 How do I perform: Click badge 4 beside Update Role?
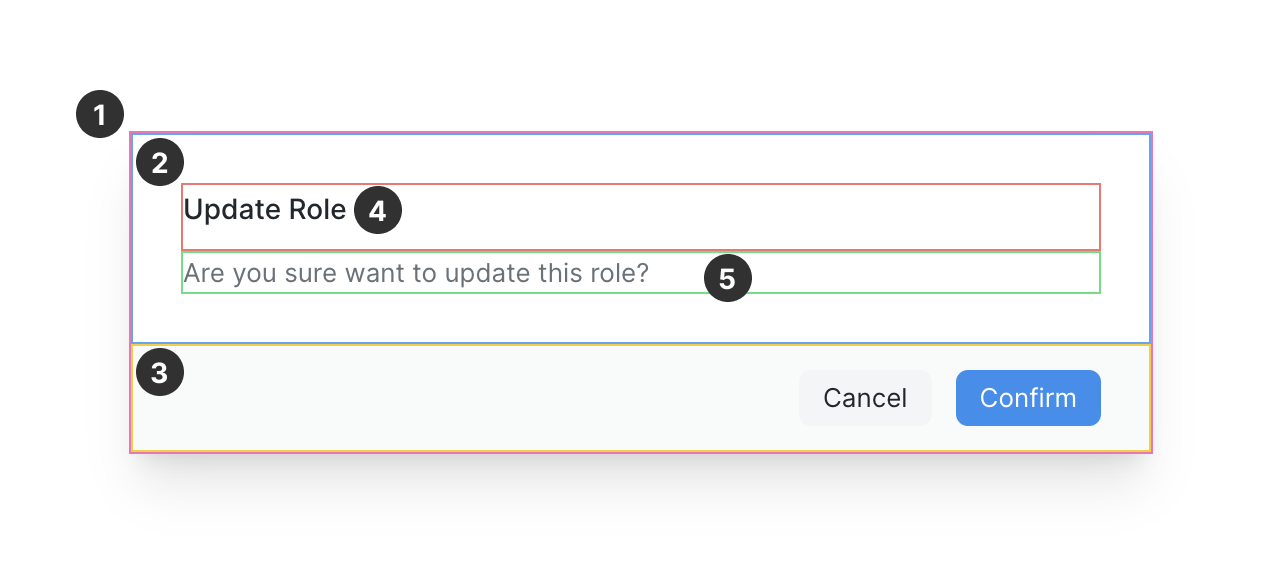pyautogui.click(x=377, y=212)
